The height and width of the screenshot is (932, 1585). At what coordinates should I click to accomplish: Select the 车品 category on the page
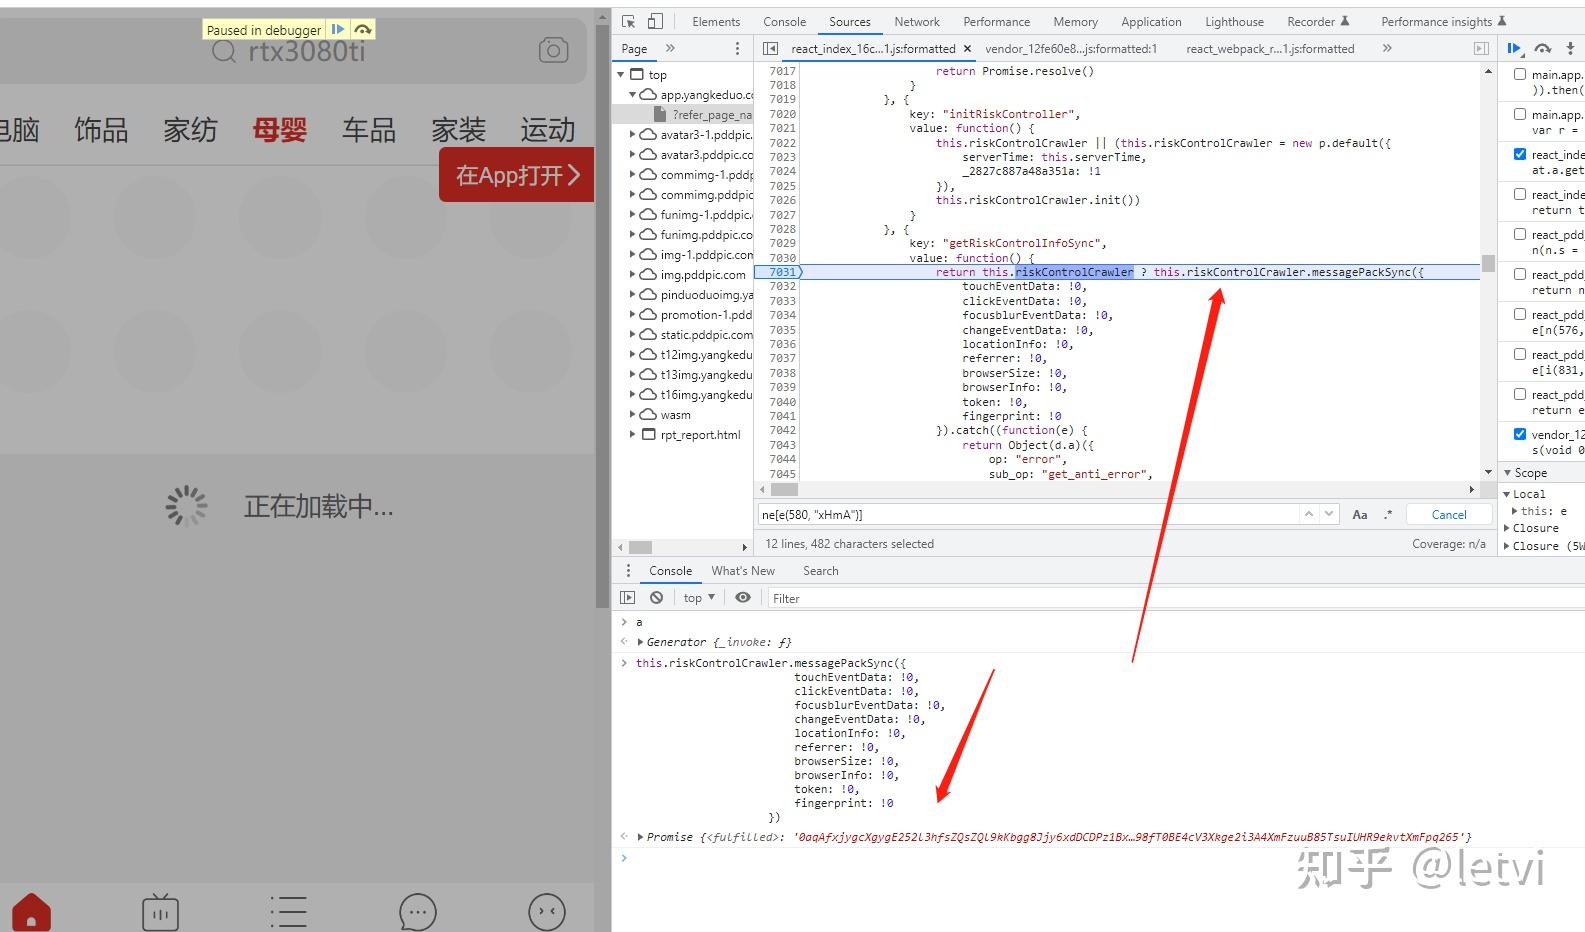click(x=369, y=130)
